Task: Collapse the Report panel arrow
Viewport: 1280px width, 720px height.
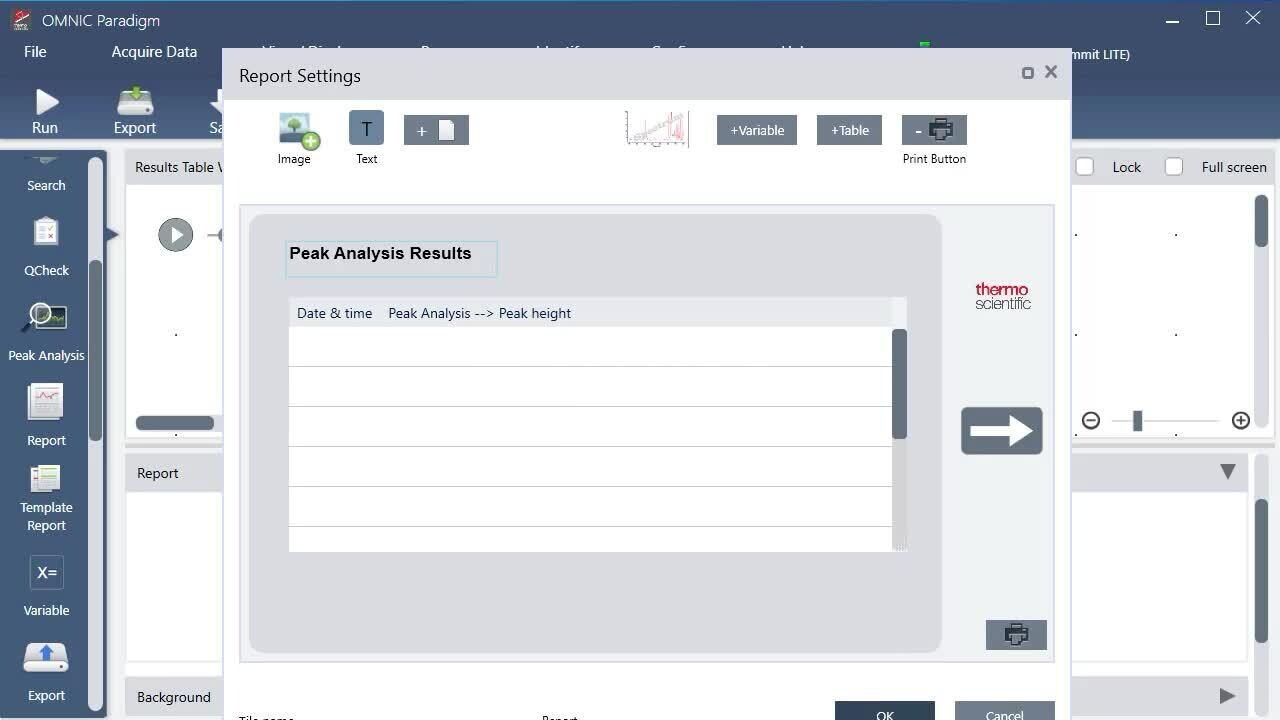Action: [x=1228, y=472]
